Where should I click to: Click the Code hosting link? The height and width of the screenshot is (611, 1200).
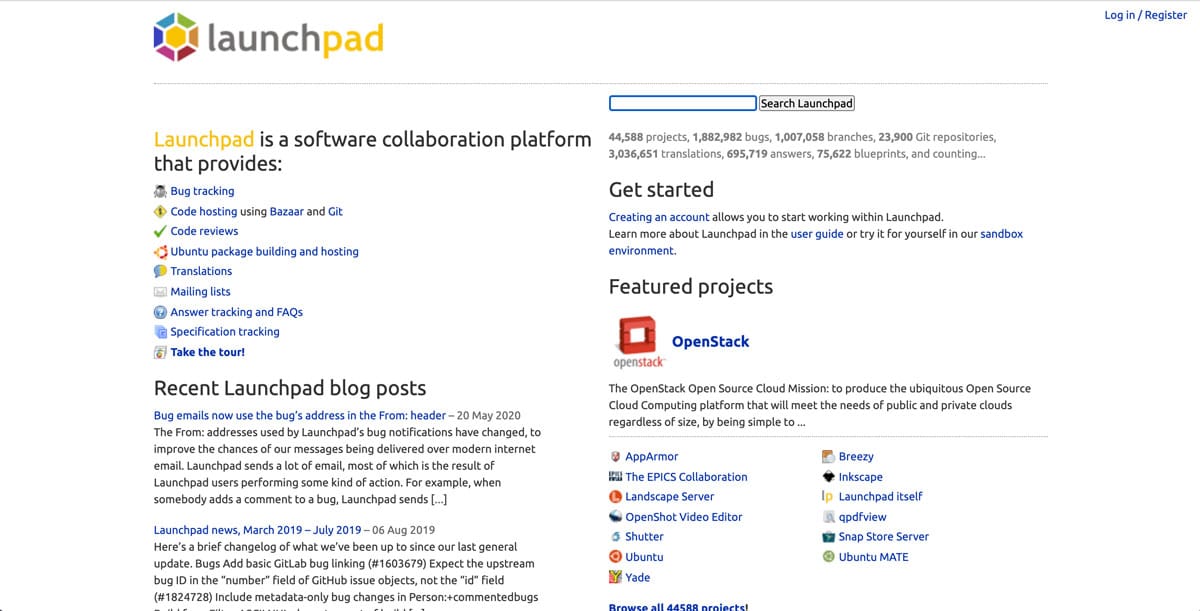tap(204, 211)
